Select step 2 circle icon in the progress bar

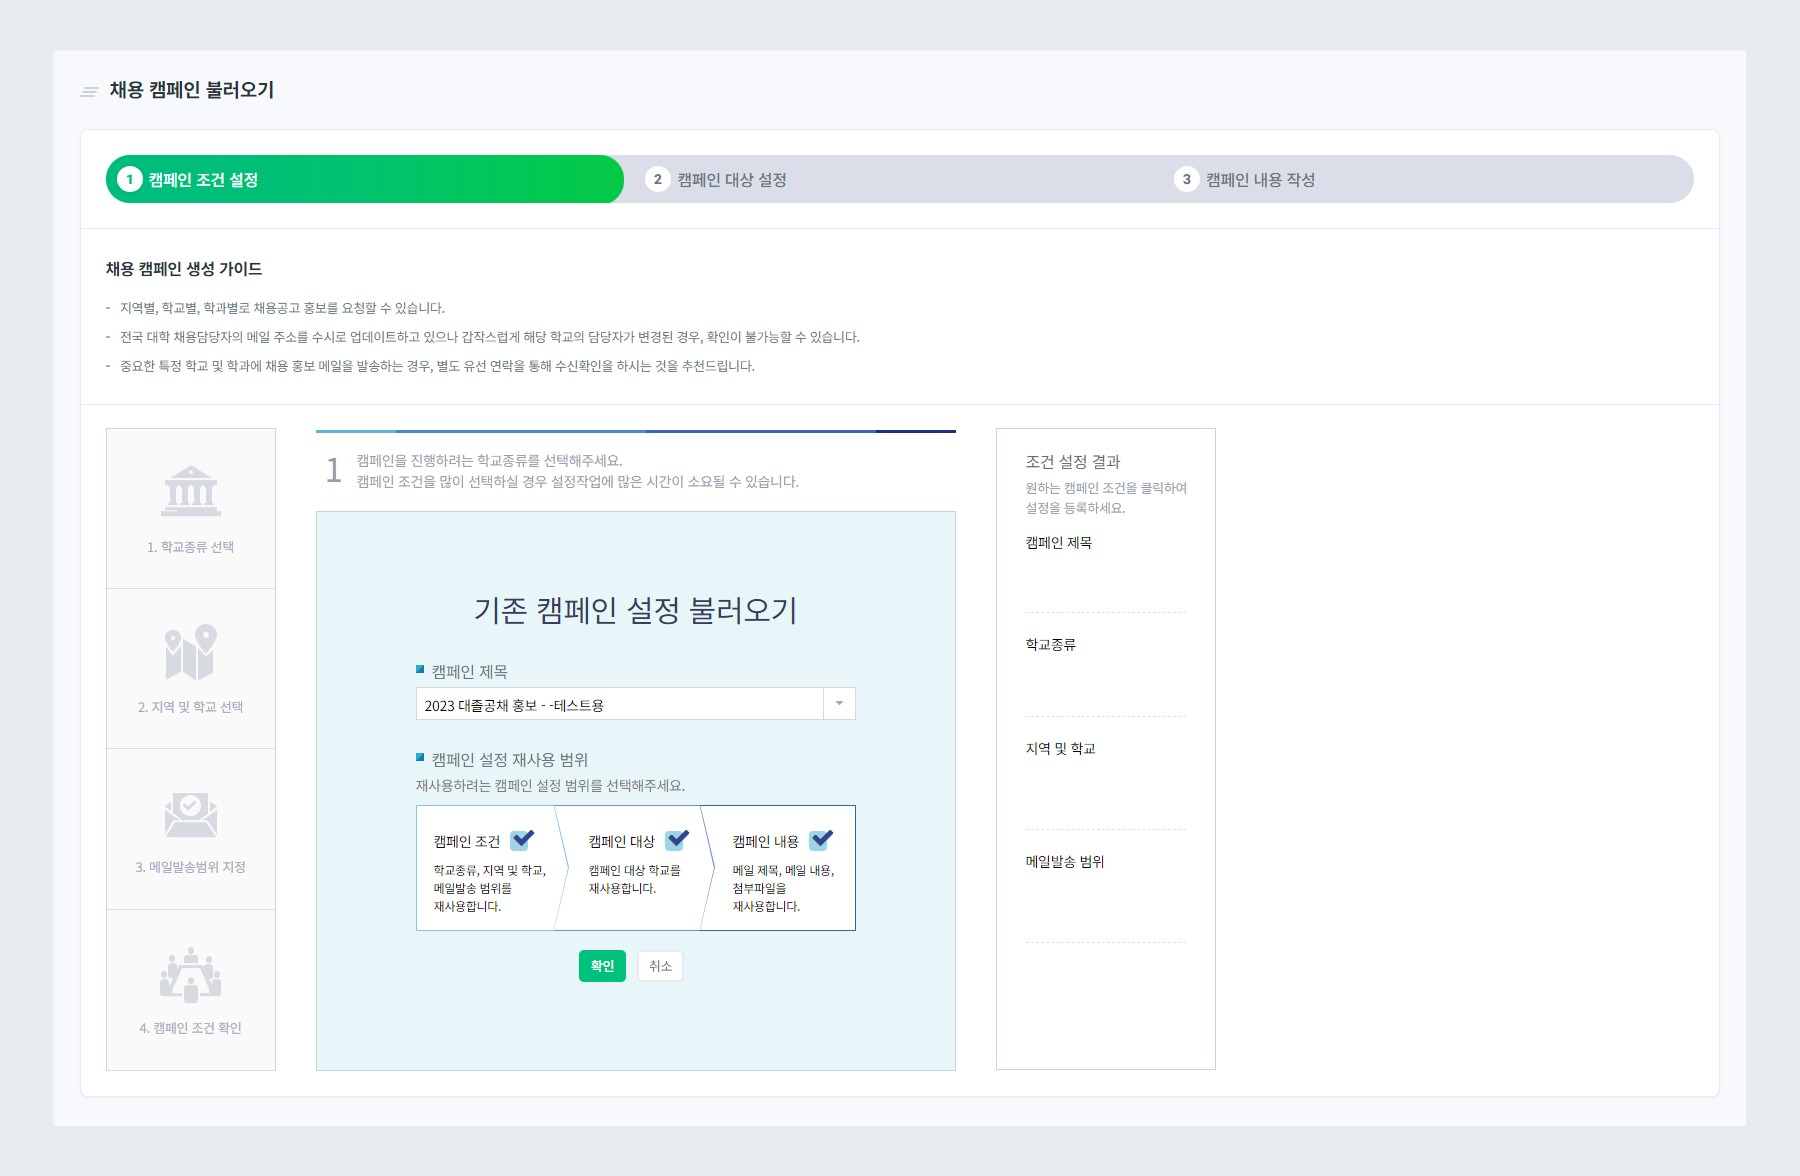click(x=656, y=180)
